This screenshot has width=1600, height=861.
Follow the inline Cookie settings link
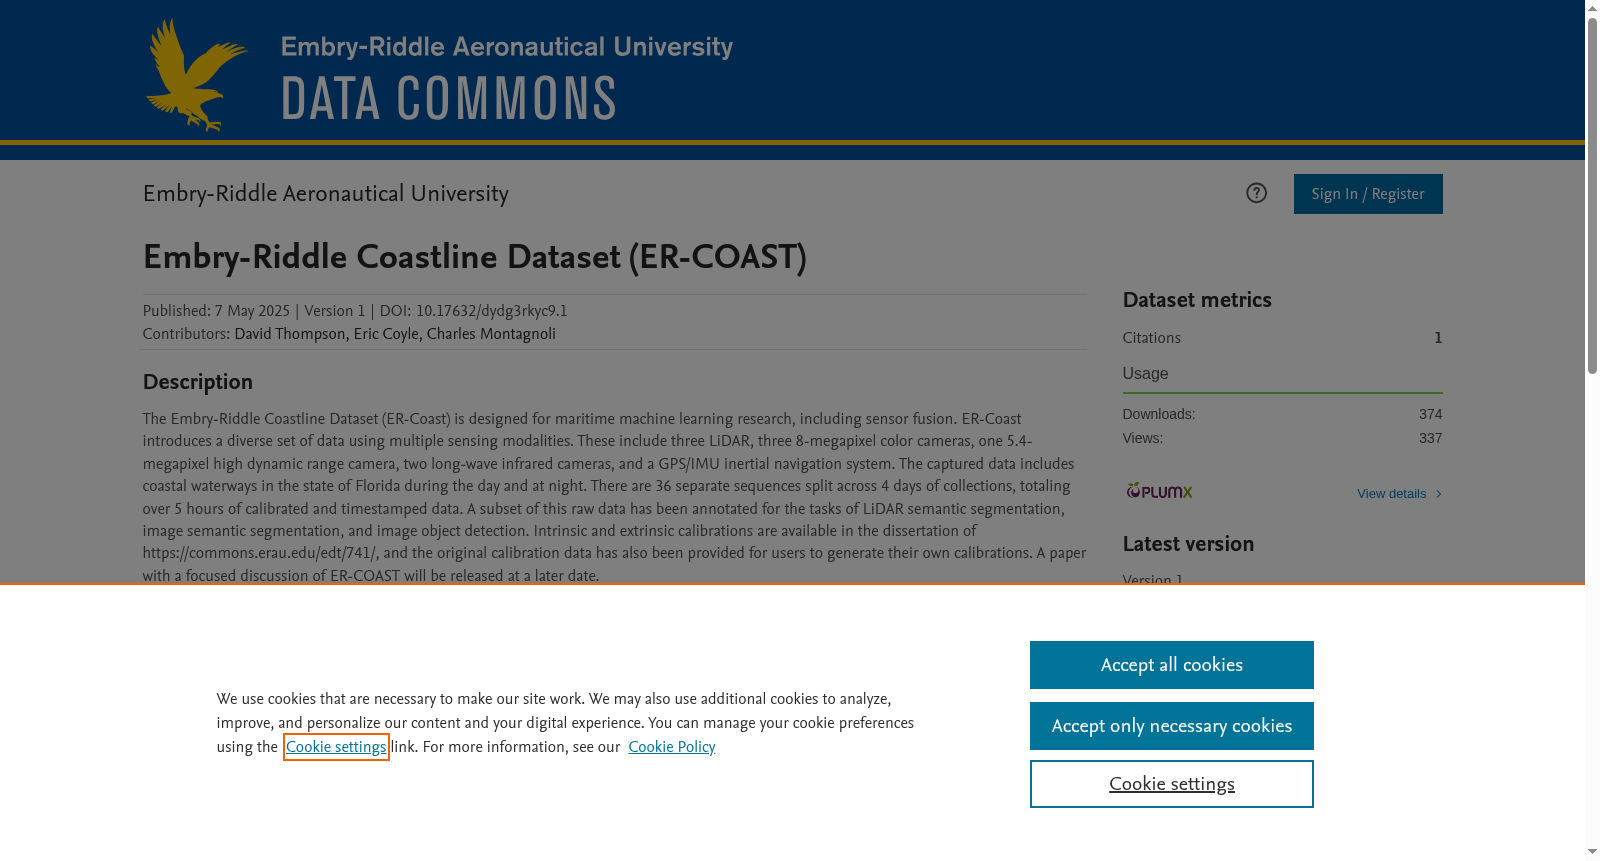coord(336,747)
